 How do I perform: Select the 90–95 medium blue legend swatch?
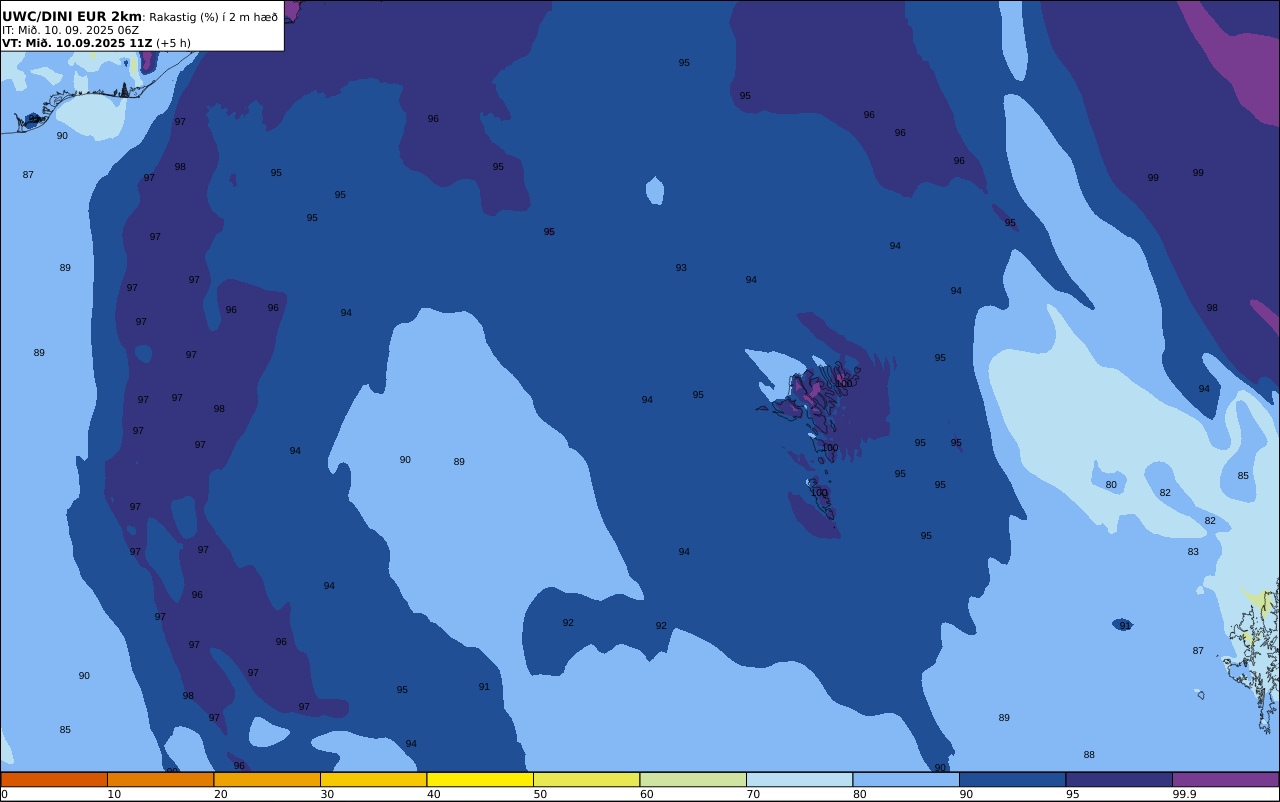(1012, 779)
